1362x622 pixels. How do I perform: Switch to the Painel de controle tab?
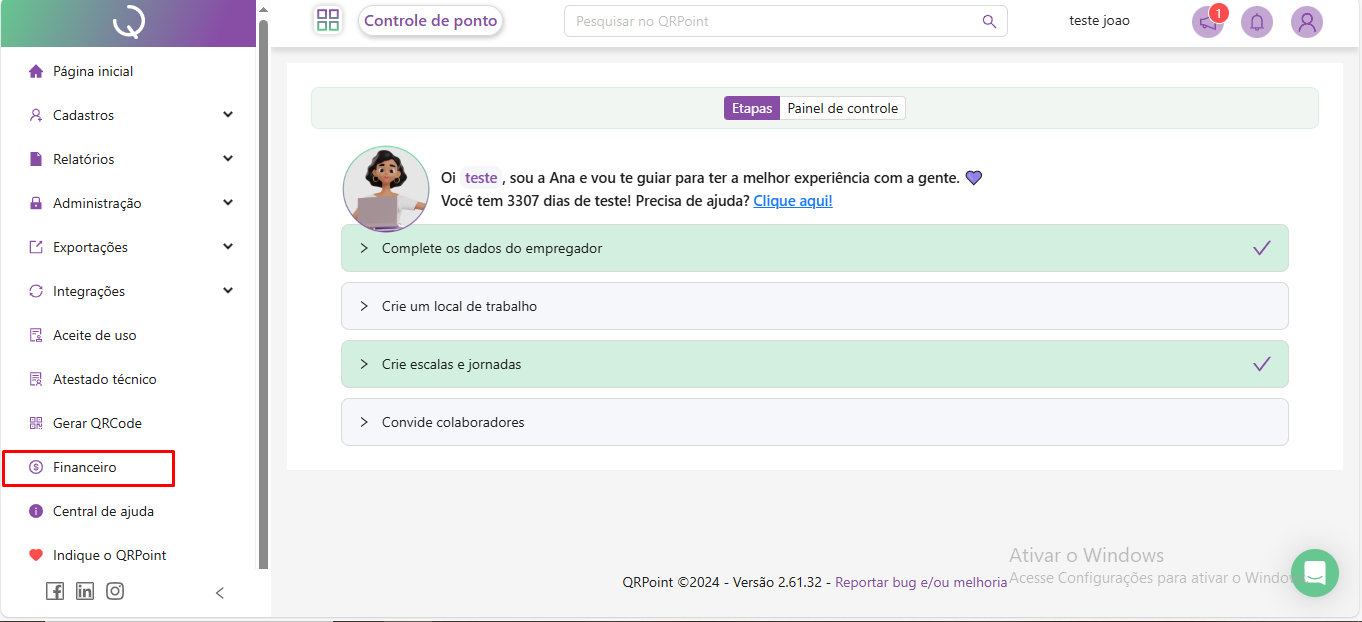point(842,108)
